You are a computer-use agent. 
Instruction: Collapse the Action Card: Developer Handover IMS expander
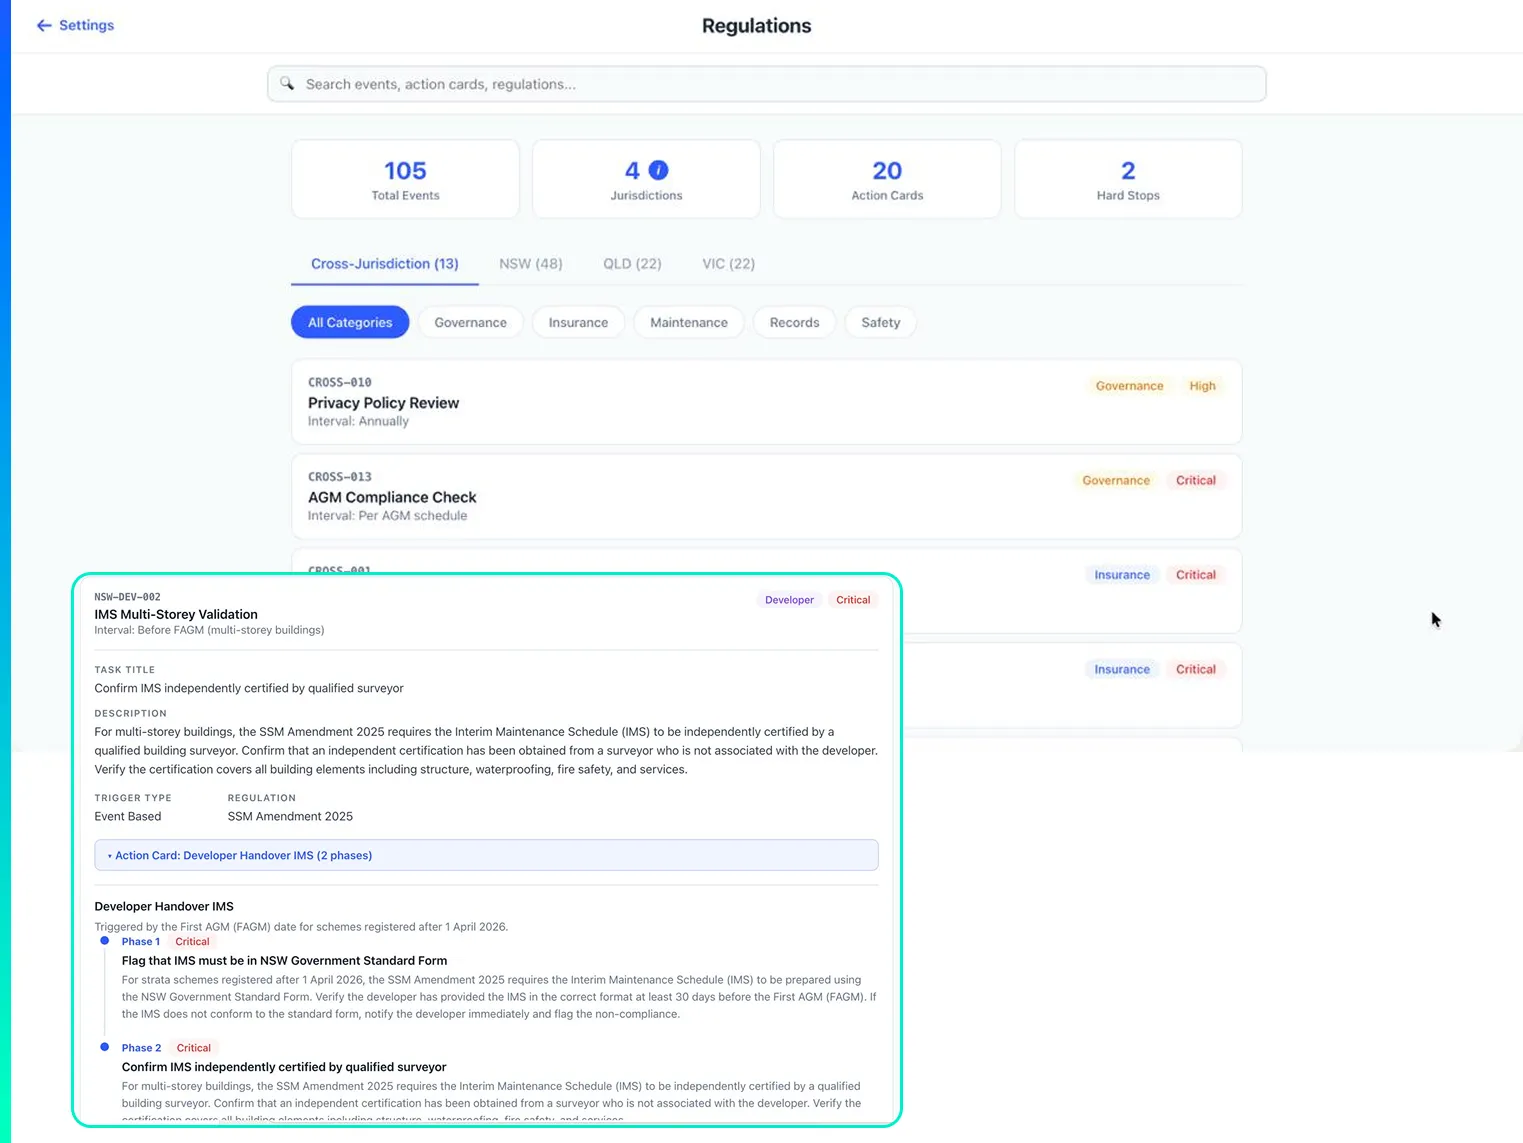point(486,855)
